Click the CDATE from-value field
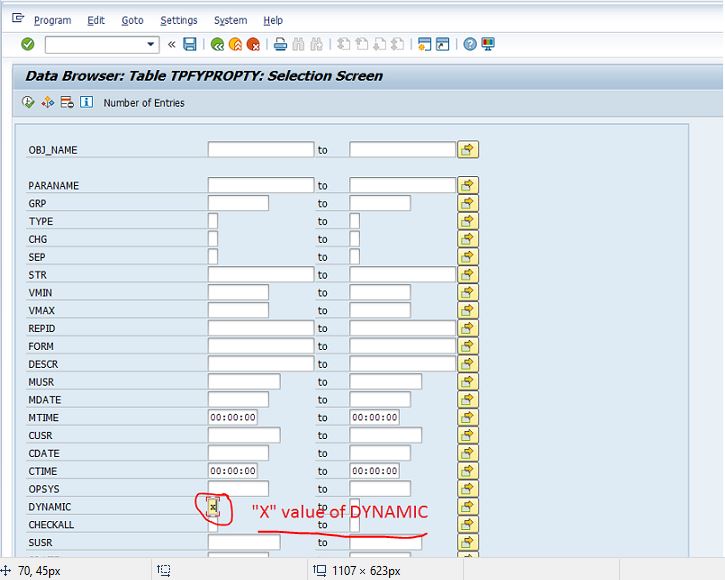The height and width of the screenshot is (580, 725). click(238, 453)
